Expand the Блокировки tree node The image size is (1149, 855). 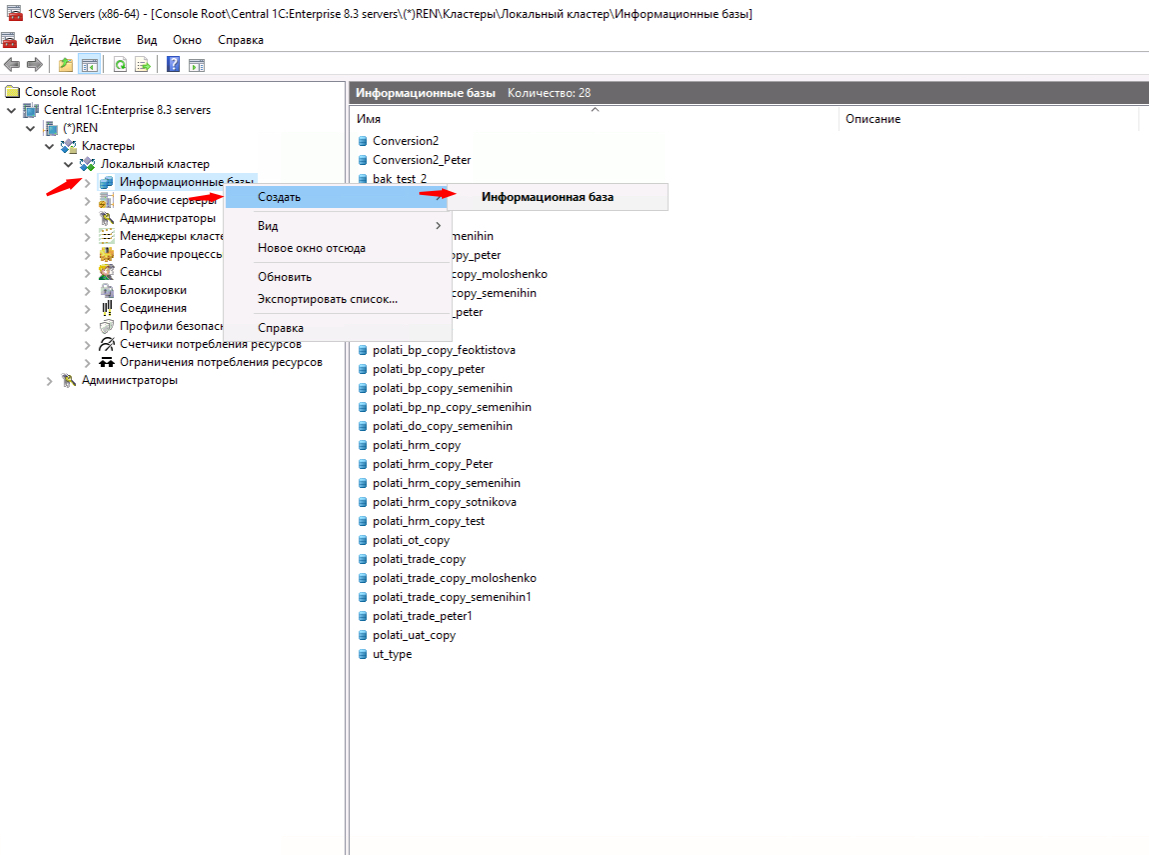(87, 290)
